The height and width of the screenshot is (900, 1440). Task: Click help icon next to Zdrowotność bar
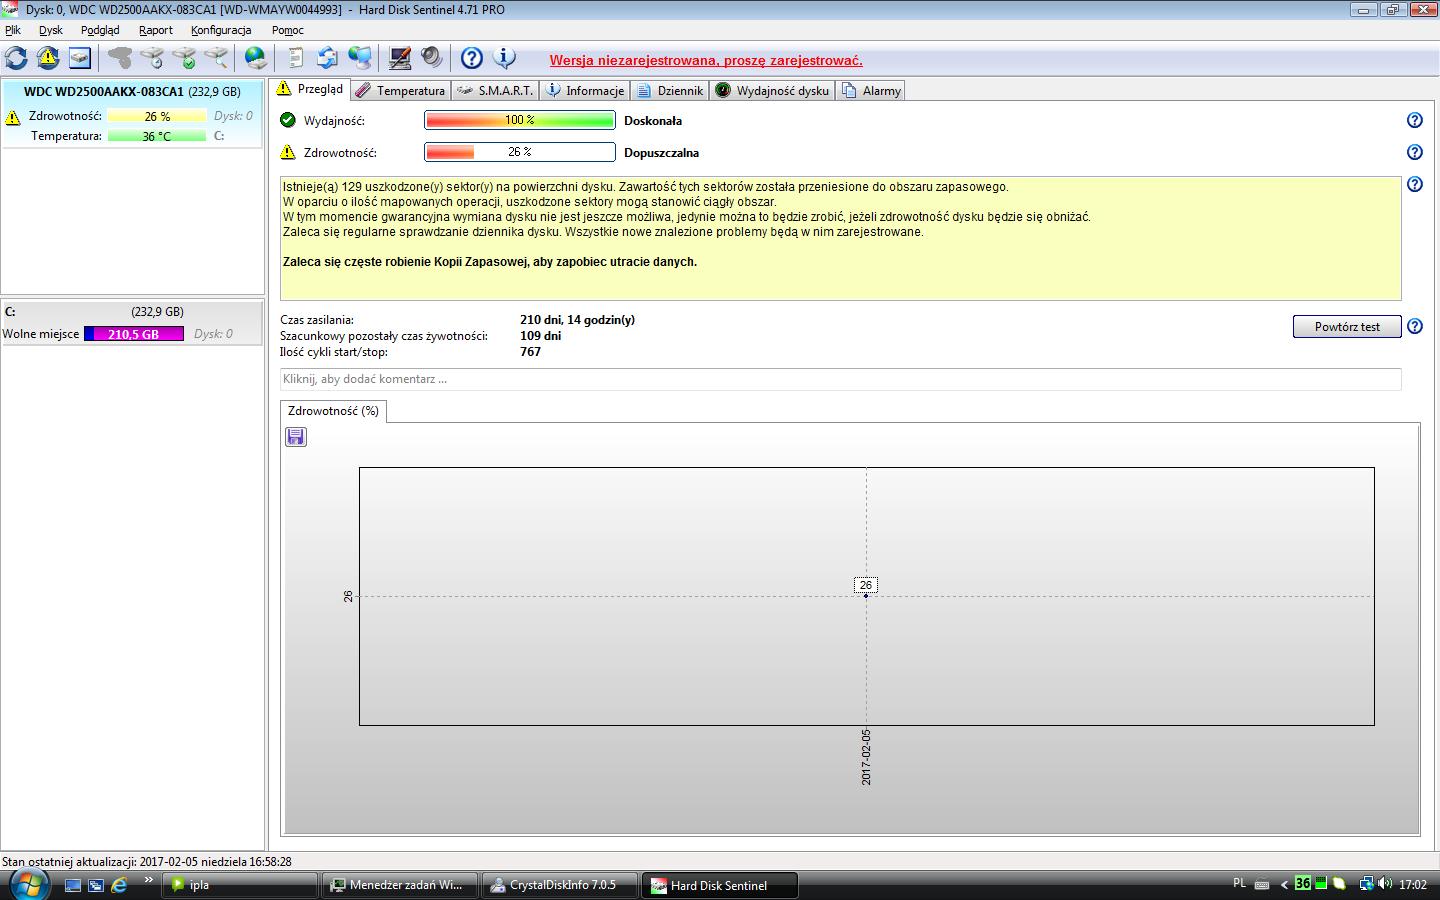click(x=1415, y=152)
